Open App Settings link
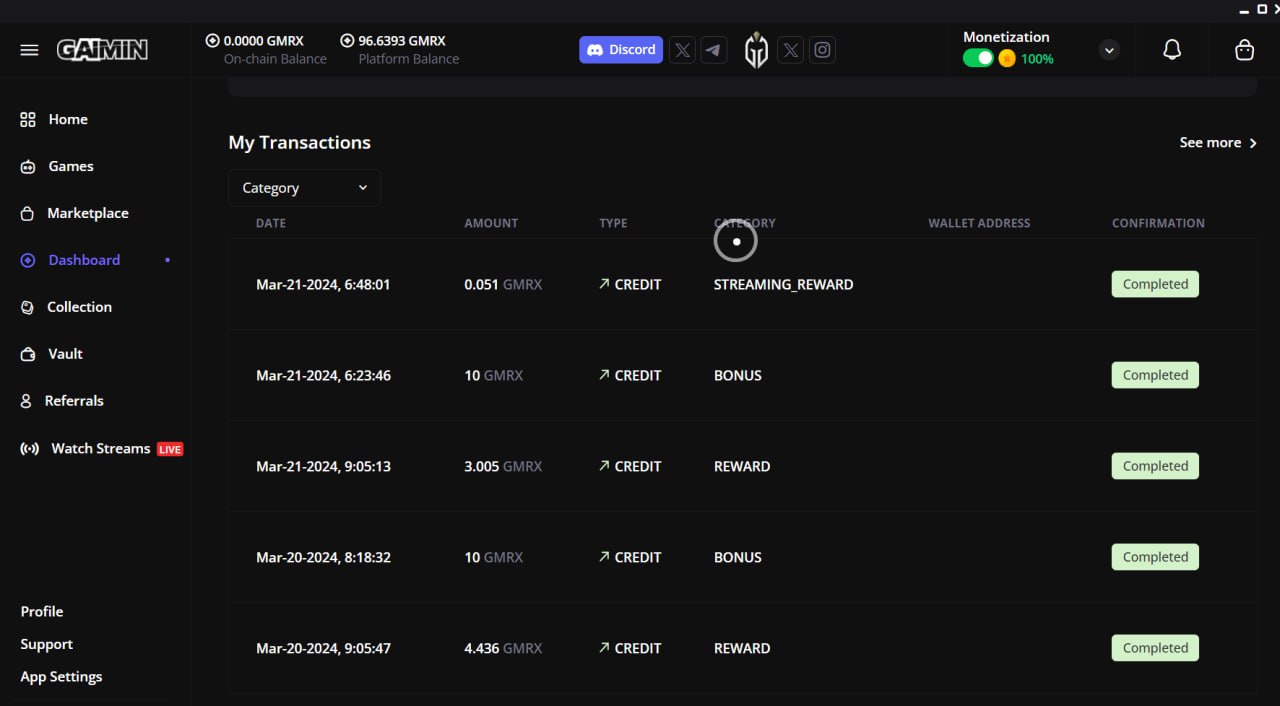Image resolution: width=1280 pixels, height=706 pixels. (x=61, y=677)
